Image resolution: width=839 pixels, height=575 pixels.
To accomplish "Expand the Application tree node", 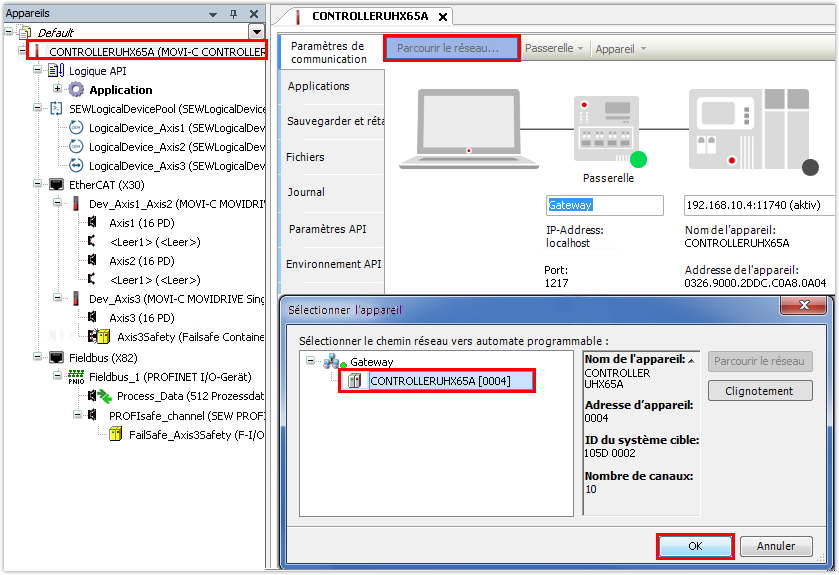I will (x=57, y=90).
